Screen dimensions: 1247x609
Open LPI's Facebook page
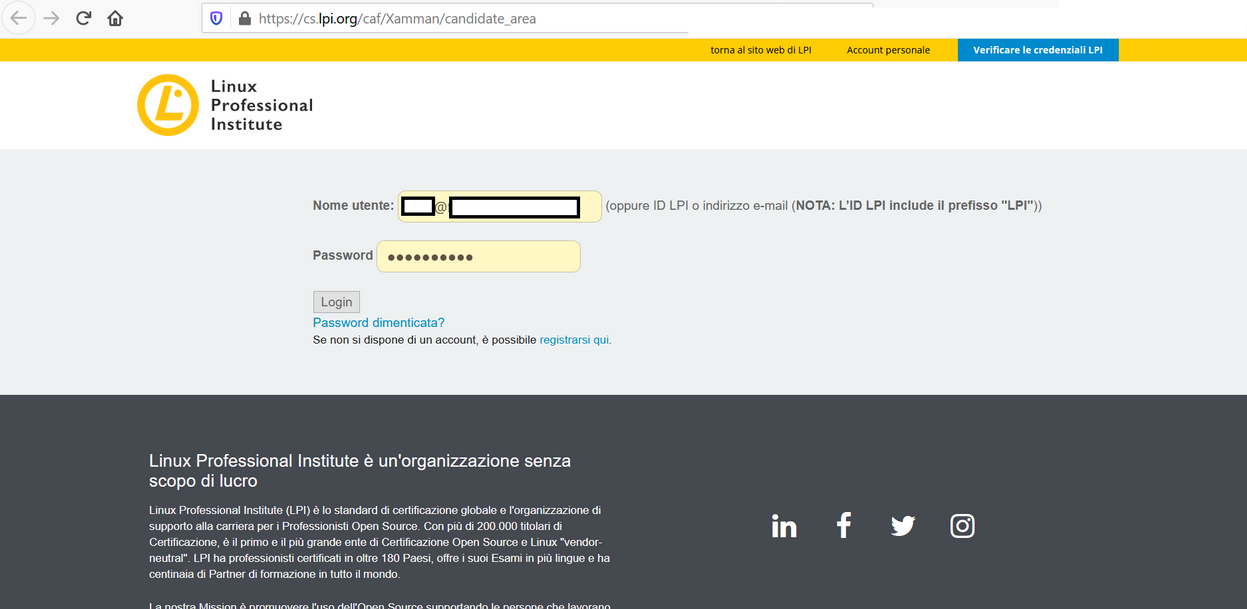click(844, 525)
